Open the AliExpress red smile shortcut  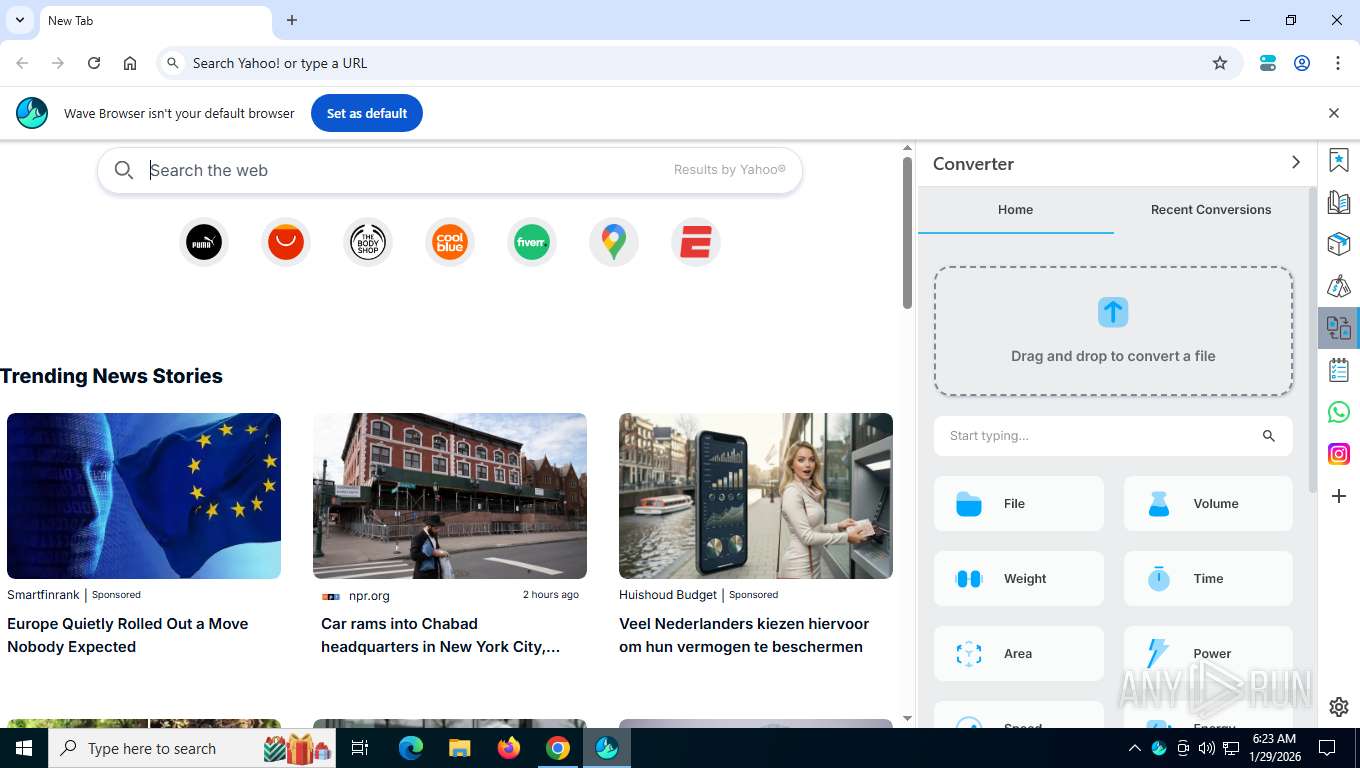[286, 242]
